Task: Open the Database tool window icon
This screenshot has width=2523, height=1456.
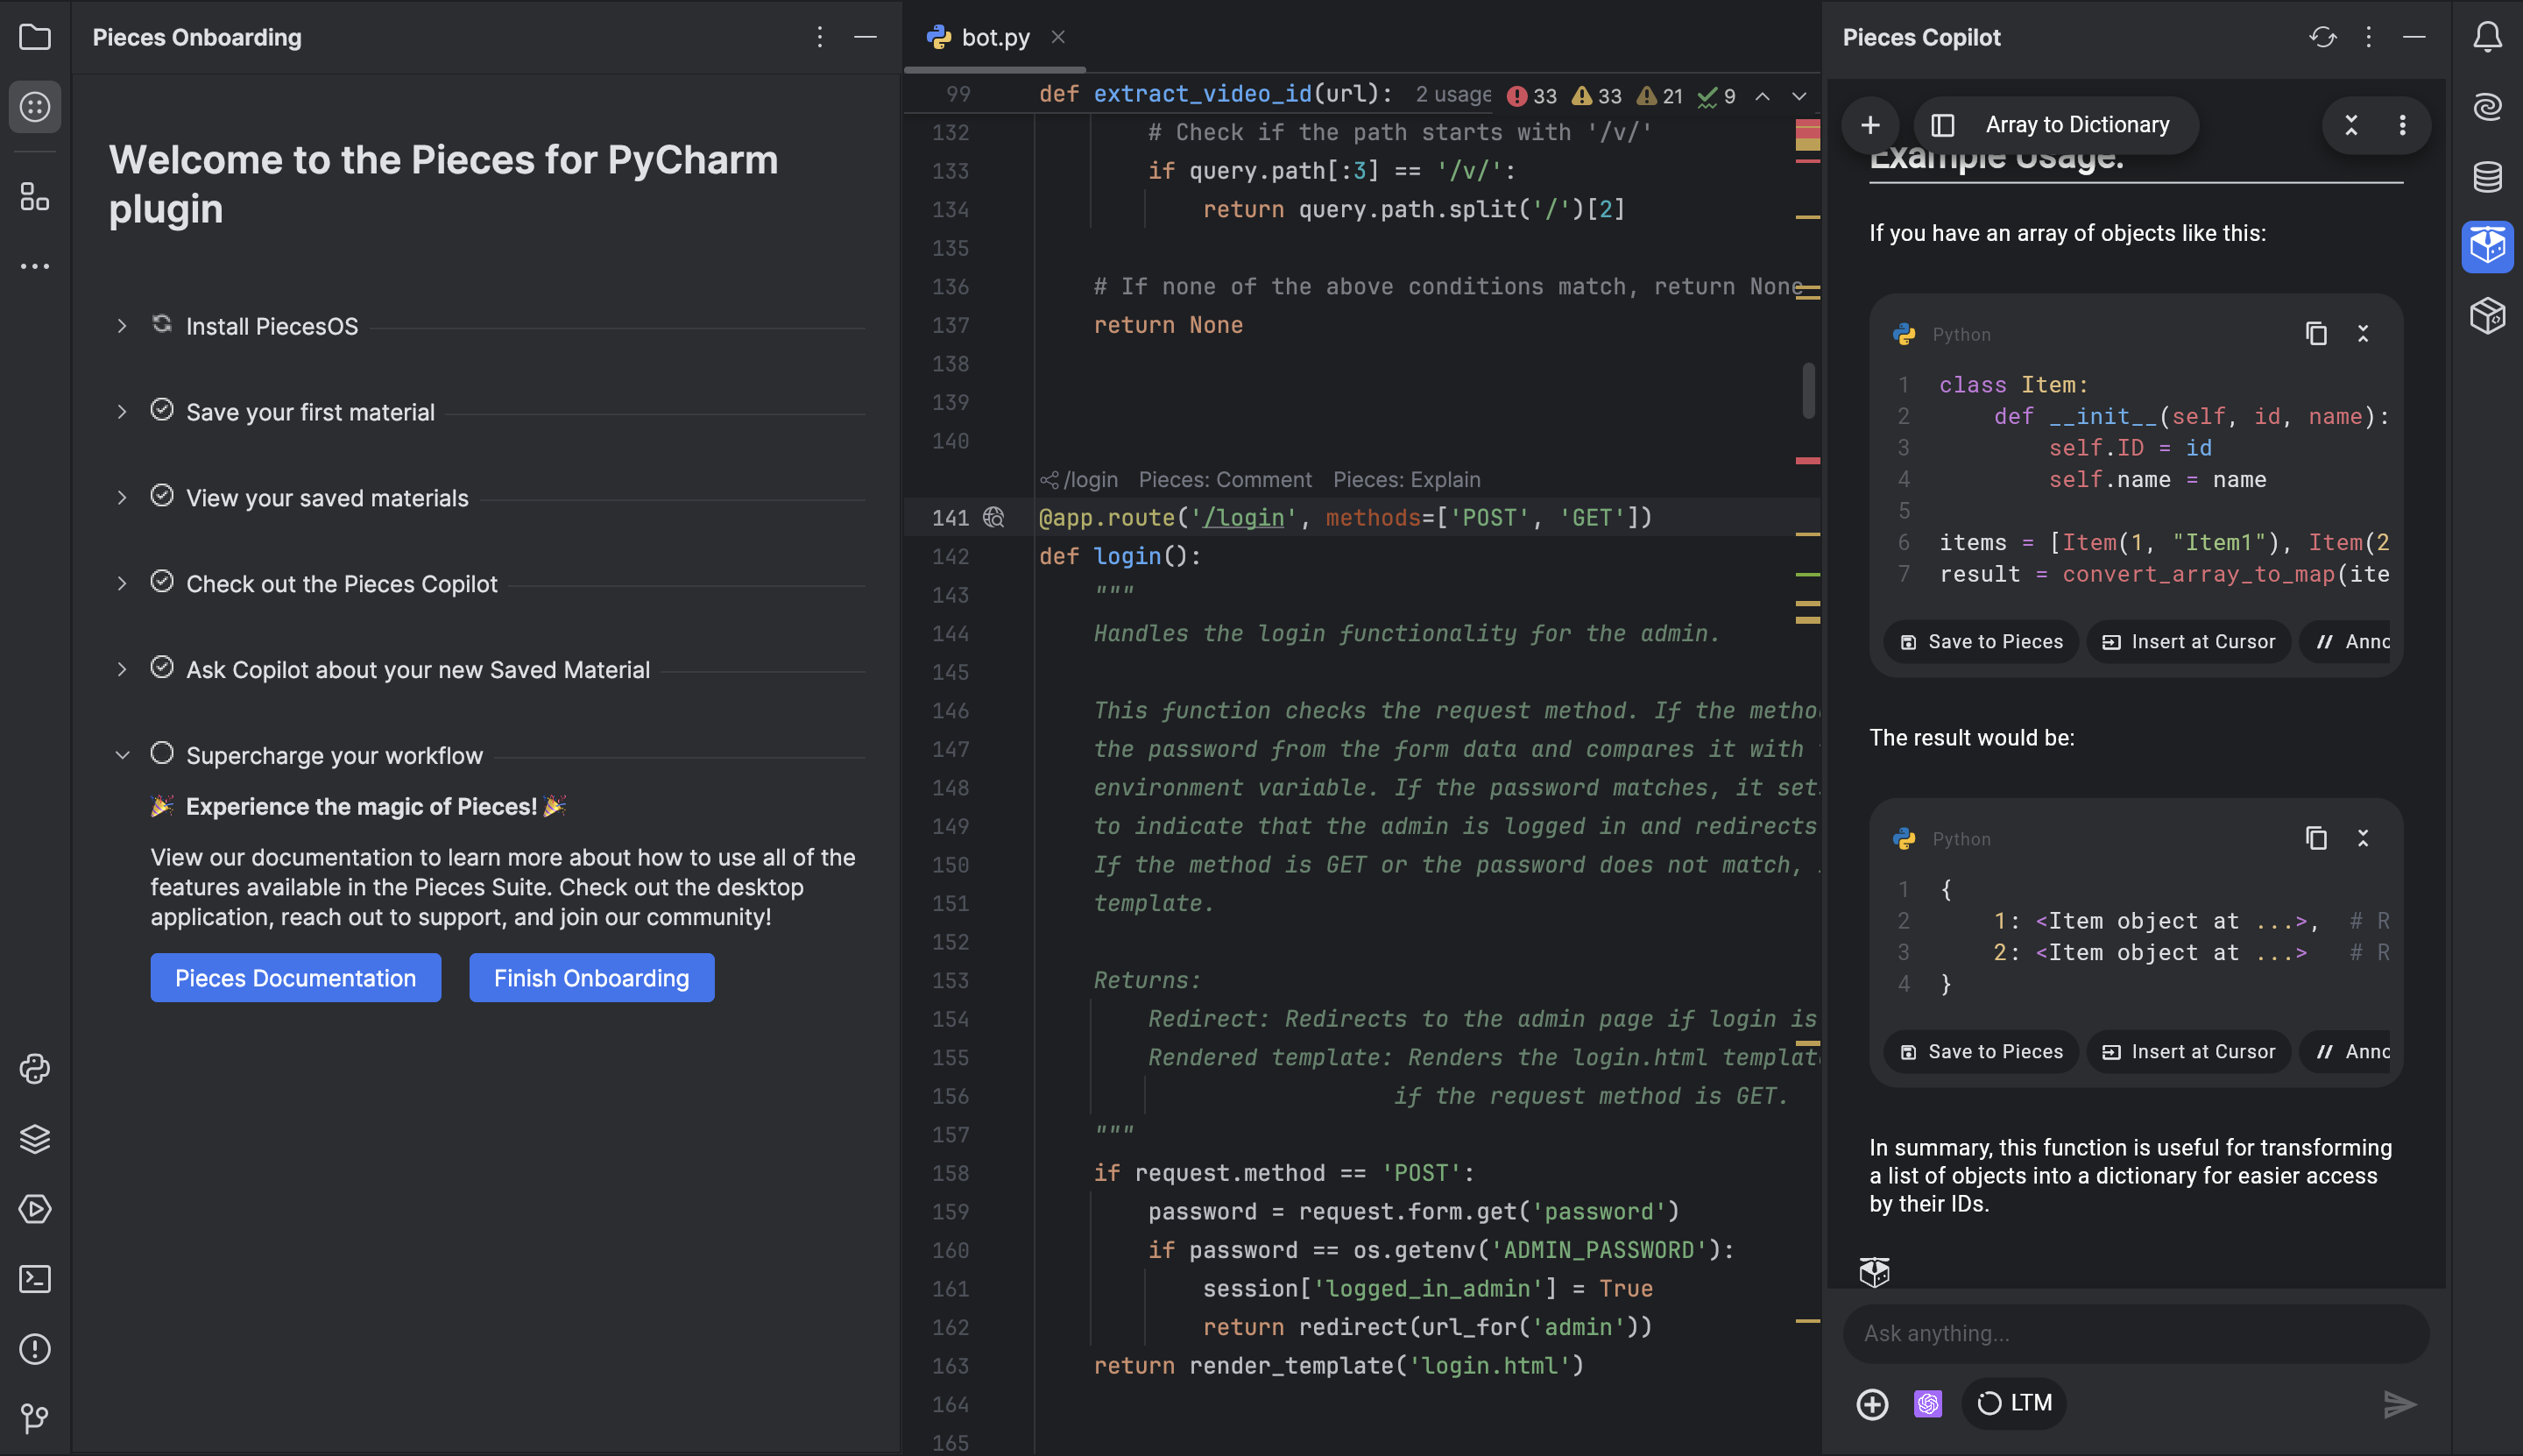Action: point(2487,177)
